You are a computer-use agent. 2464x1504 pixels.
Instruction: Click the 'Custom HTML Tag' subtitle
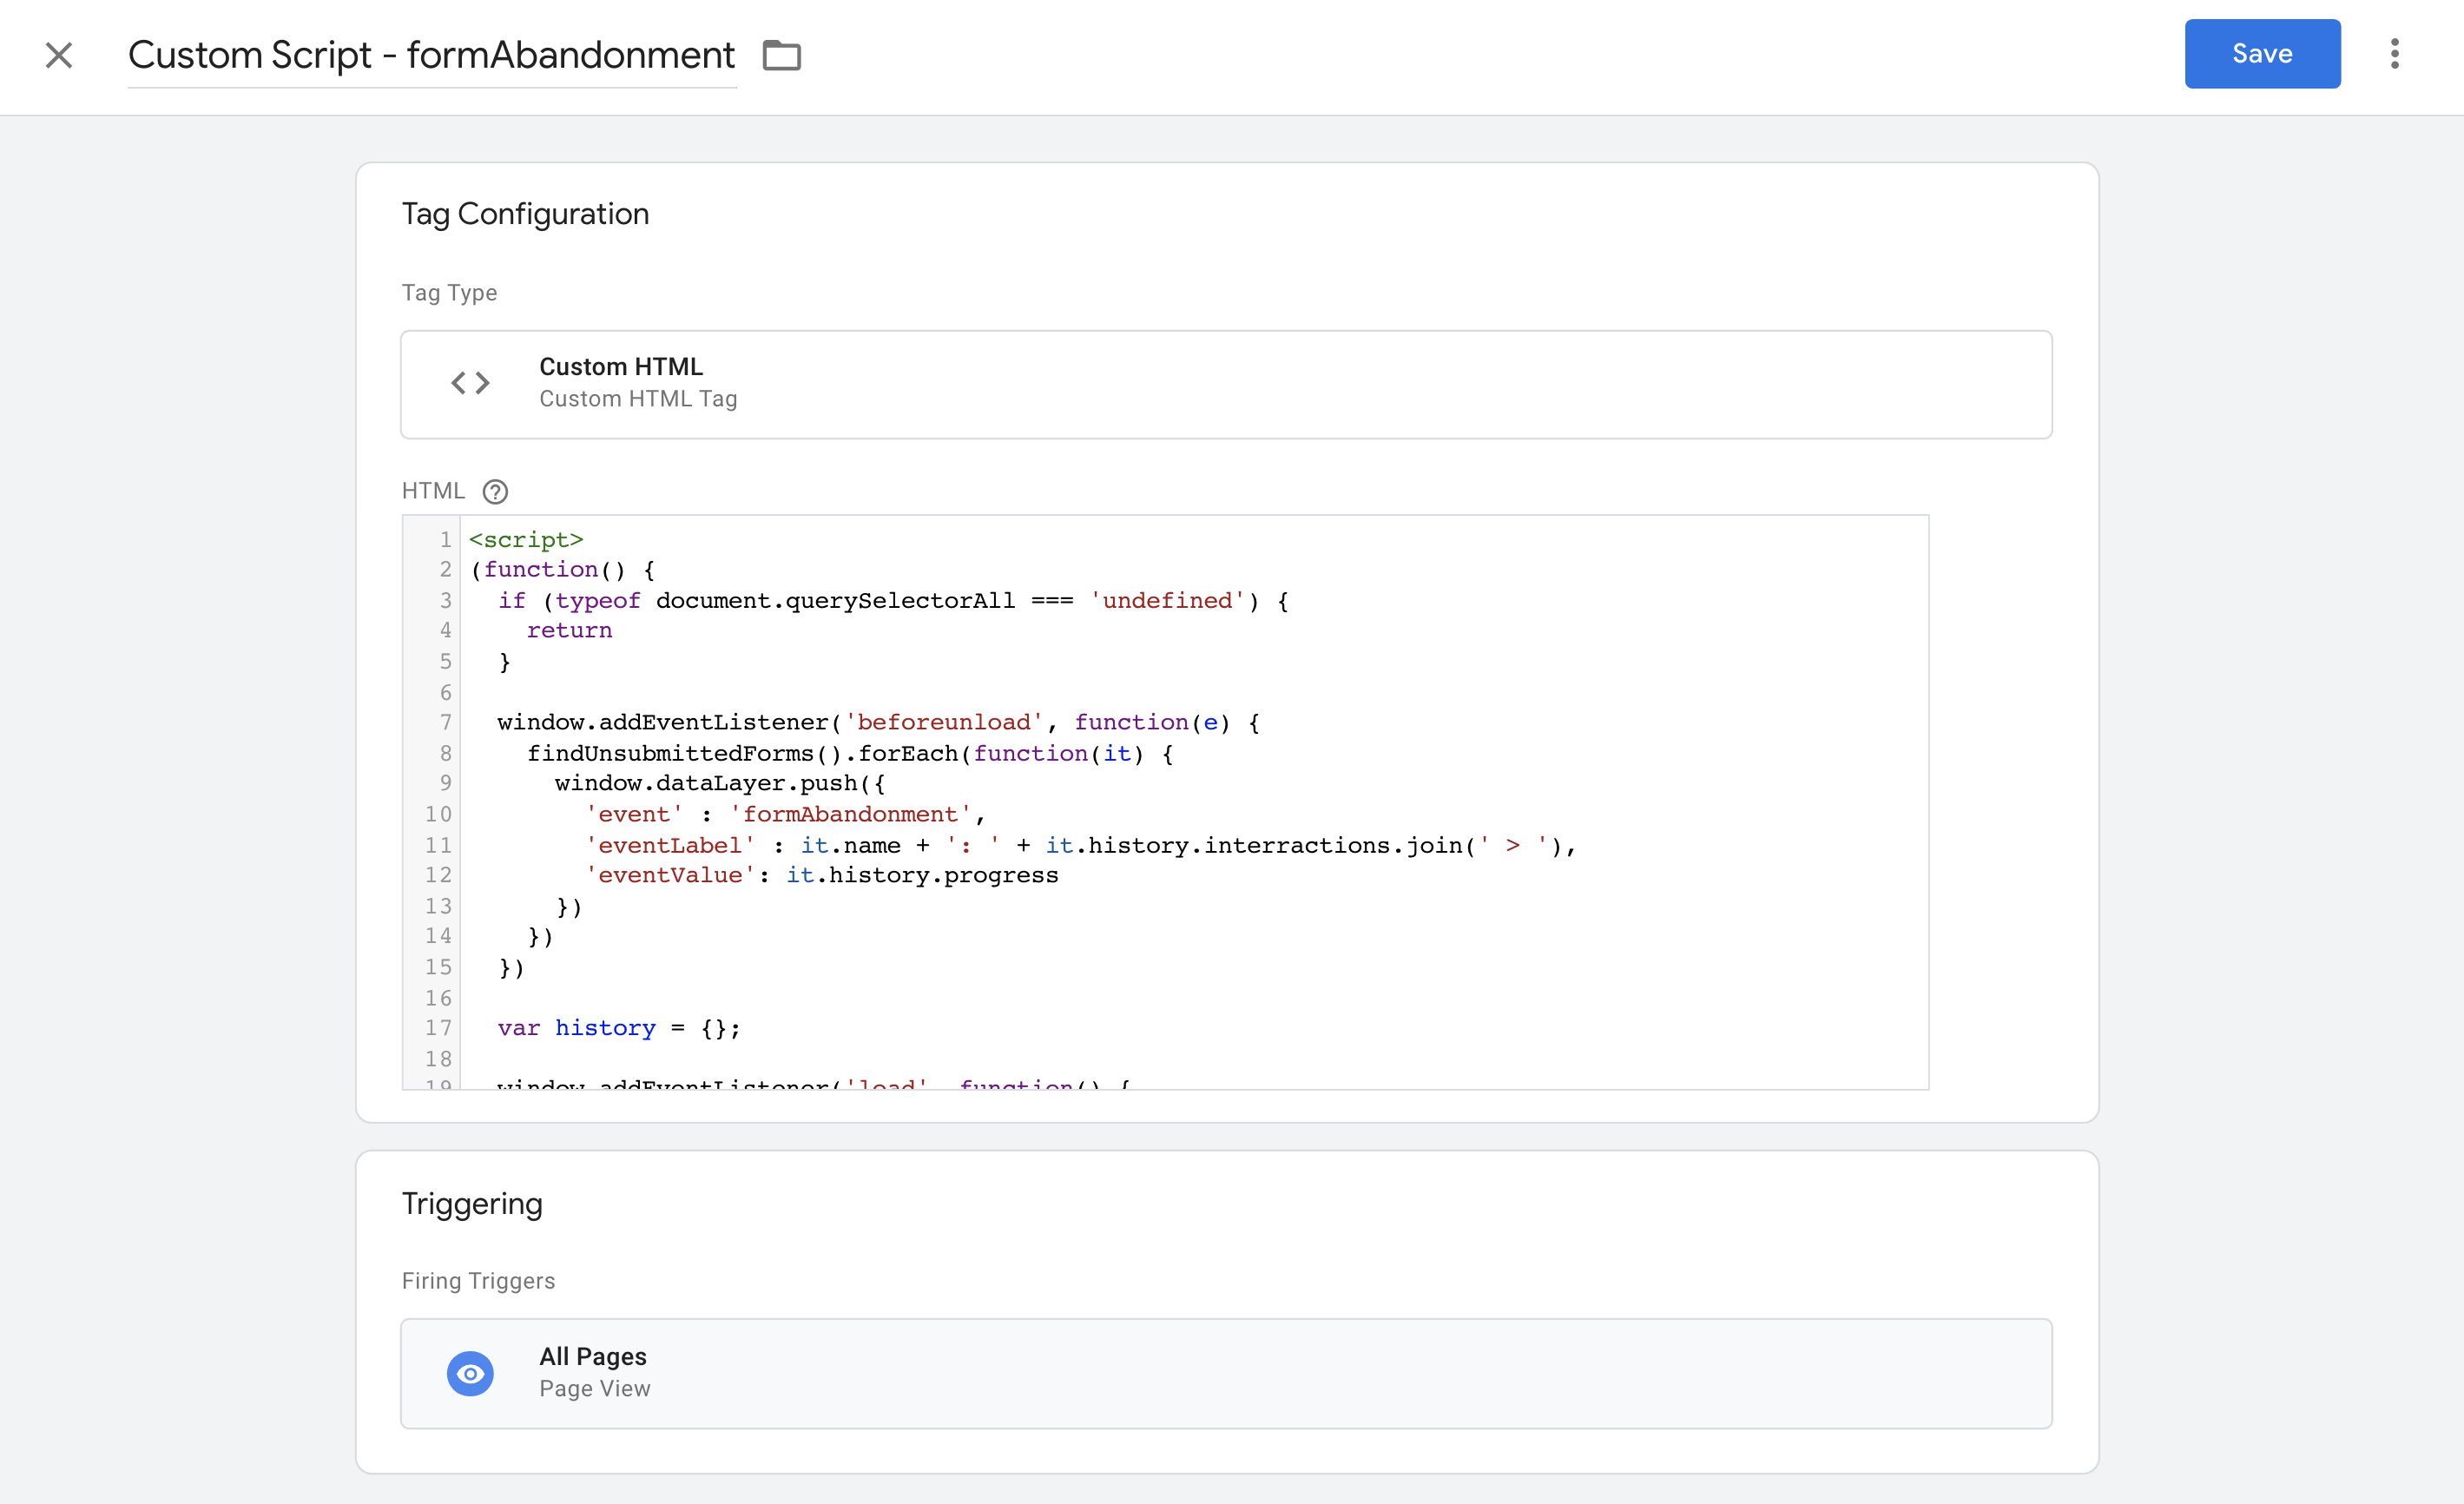[x=638, y=399]
